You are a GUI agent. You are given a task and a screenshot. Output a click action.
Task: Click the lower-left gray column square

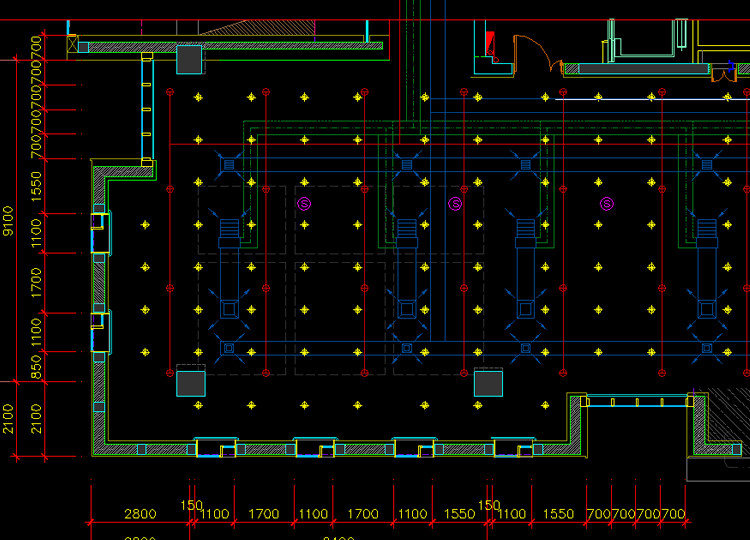tap(191, 384)
